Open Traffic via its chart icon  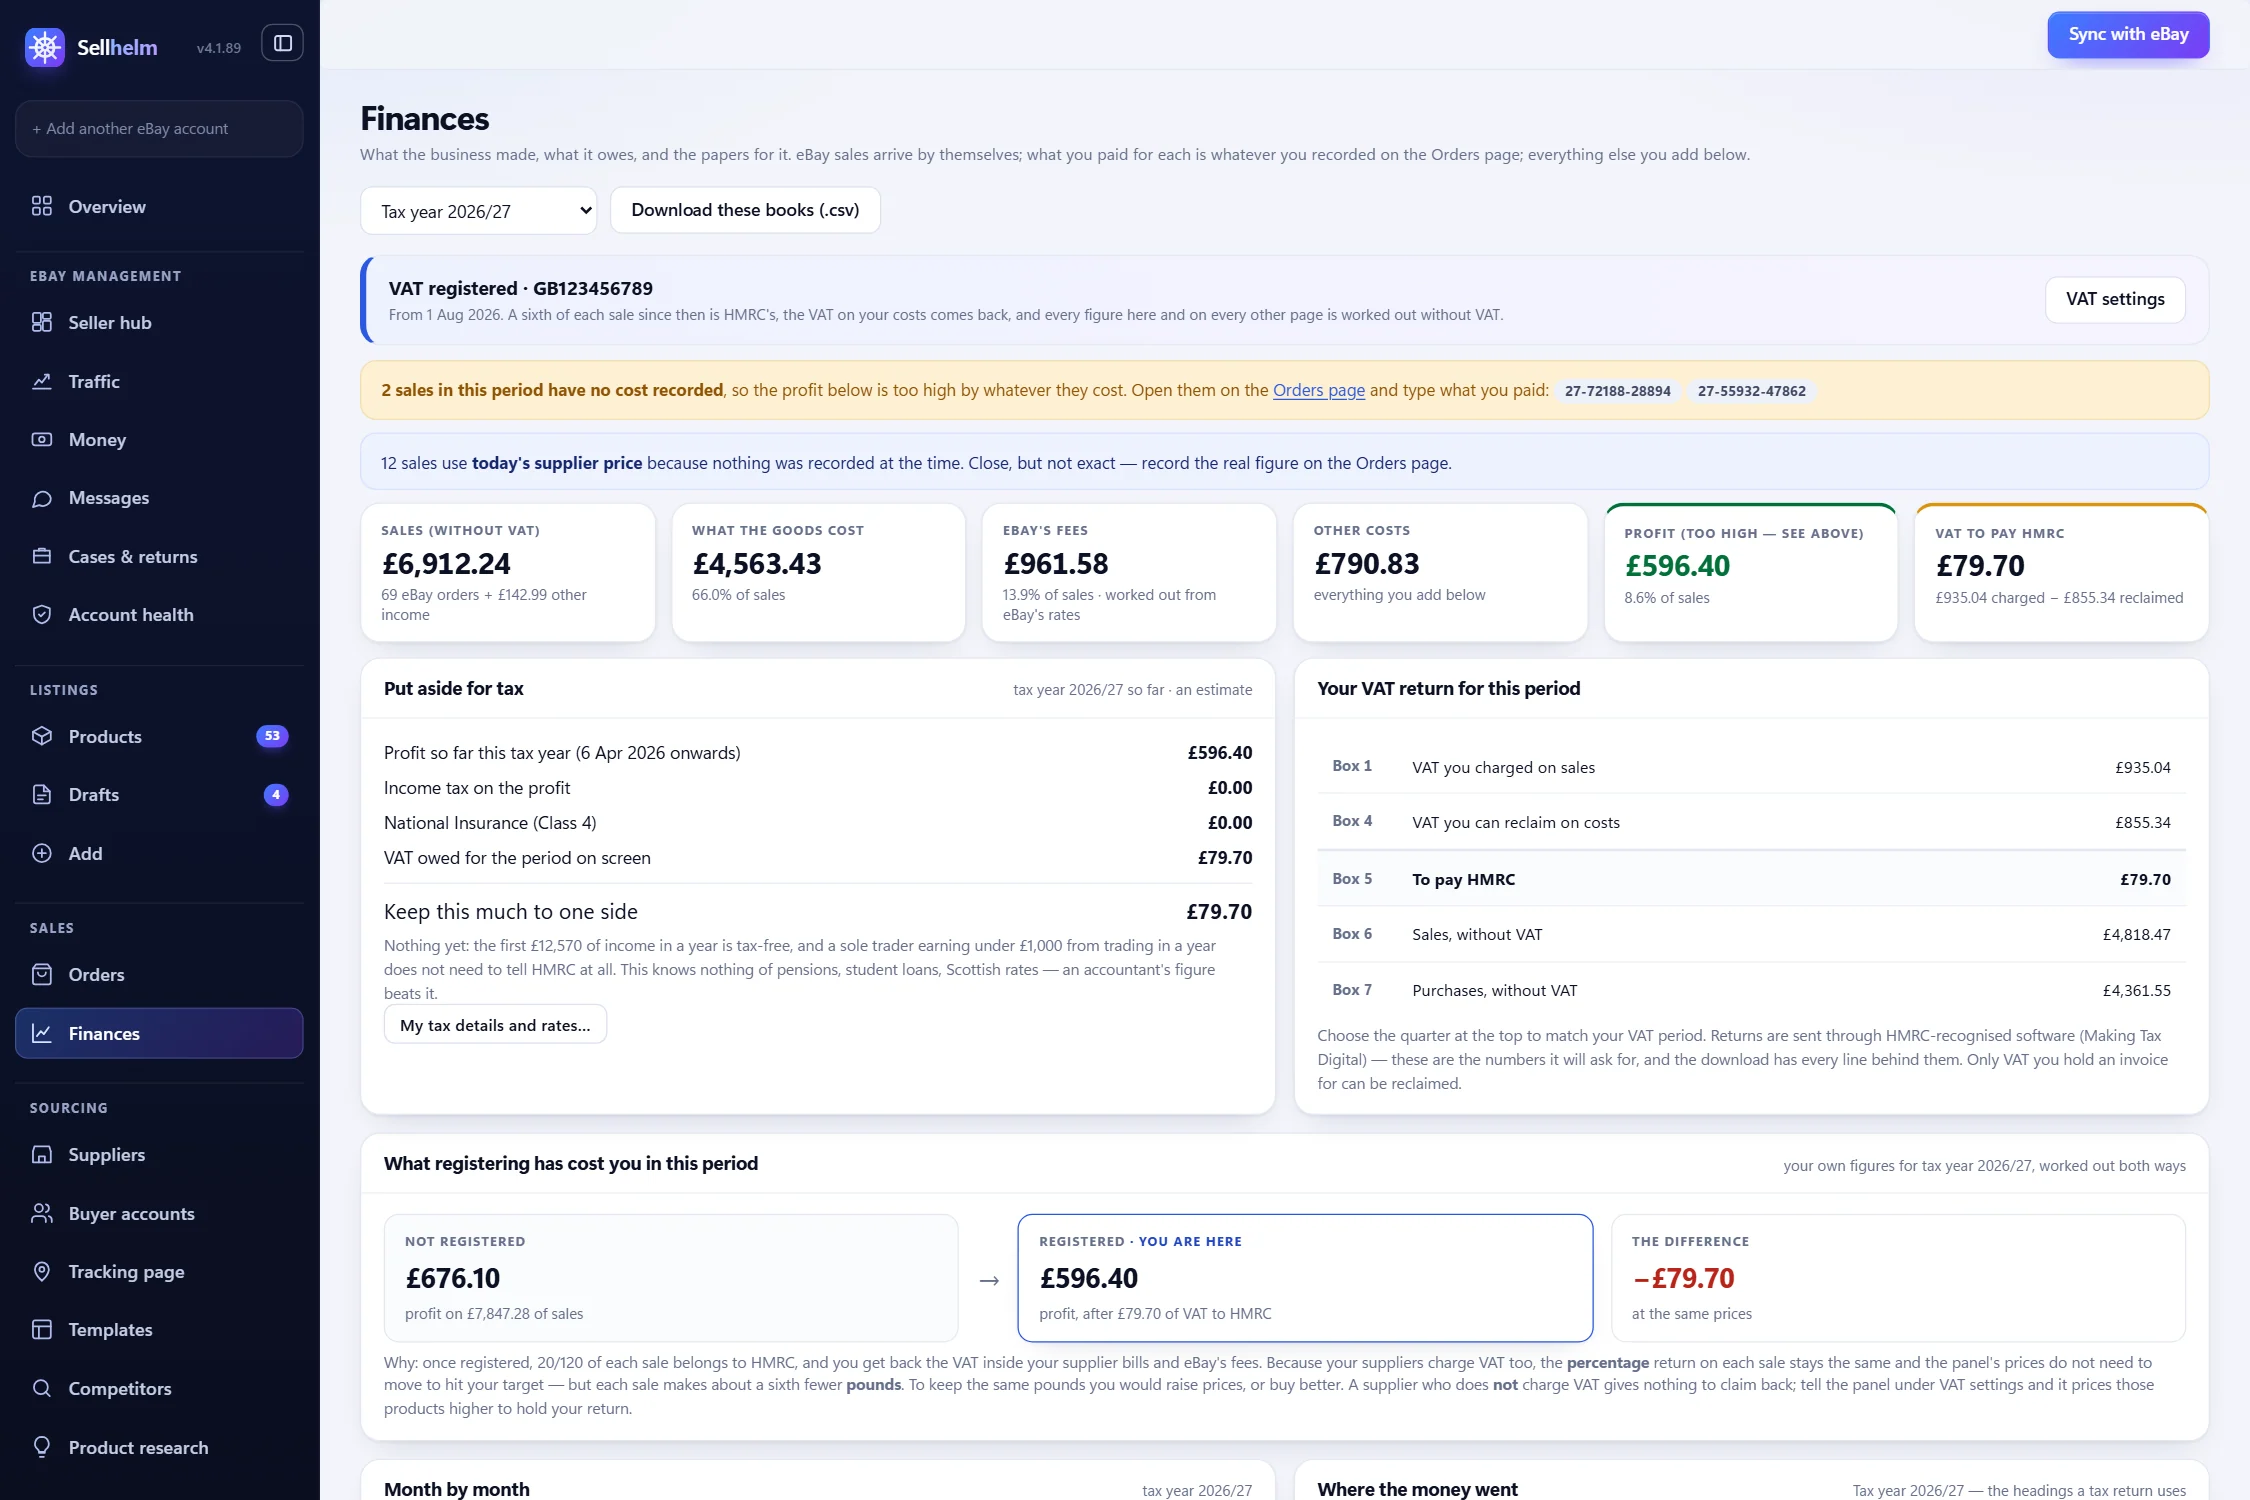point(42,381)
